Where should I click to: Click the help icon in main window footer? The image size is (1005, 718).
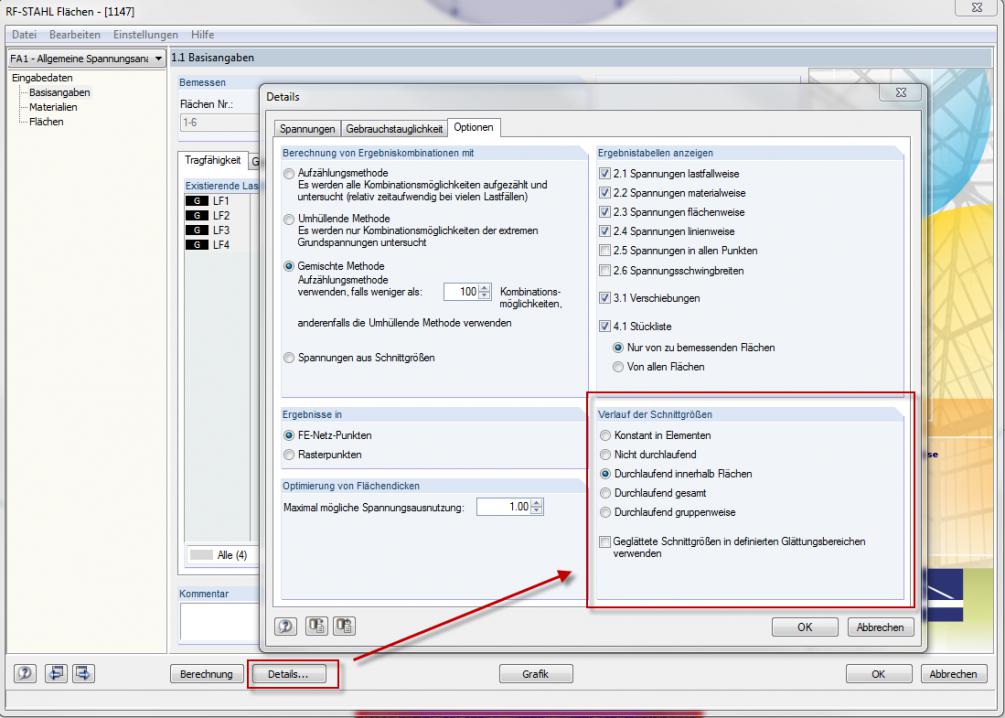click(x=25, y=674)
